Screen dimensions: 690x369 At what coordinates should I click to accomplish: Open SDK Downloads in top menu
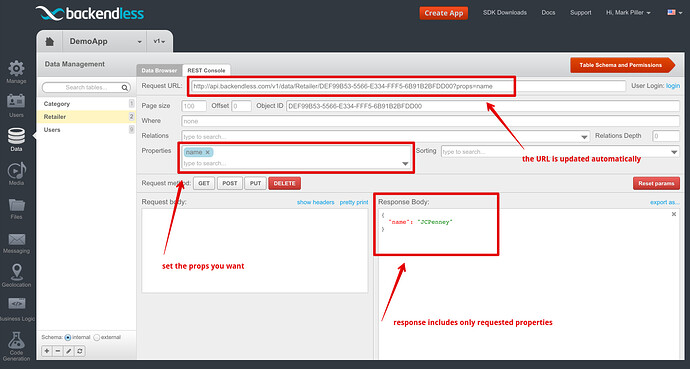504,13
